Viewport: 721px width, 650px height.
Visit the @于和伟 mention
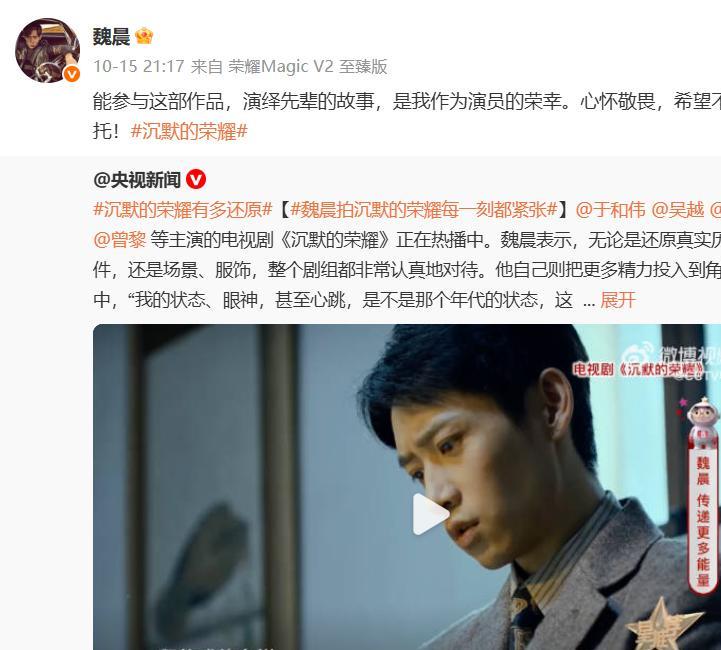pos(610,210)
